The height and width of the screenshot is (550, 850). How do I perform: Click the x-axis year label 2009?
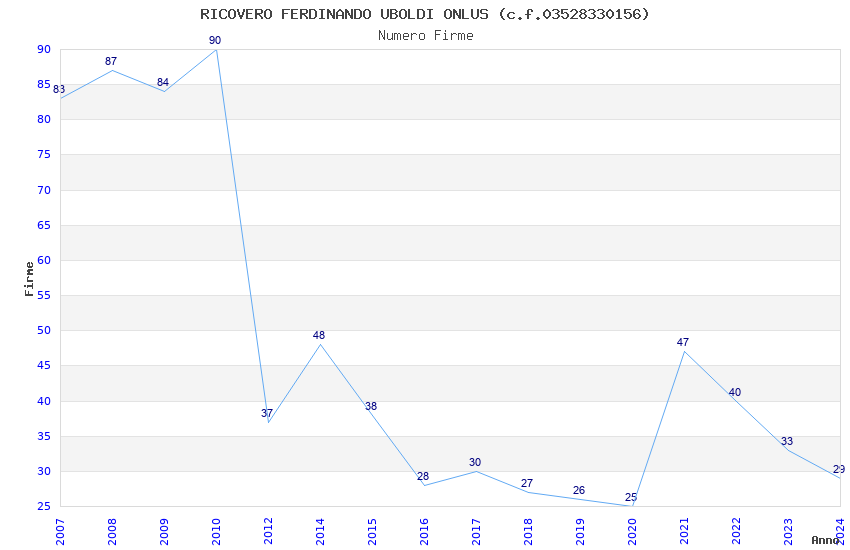[164, 532]
